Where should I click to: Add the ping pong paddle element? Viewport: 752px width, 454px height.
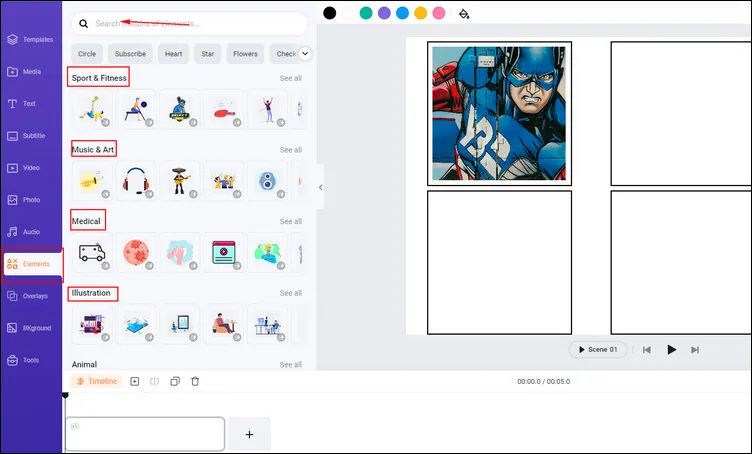coord(223,109)
